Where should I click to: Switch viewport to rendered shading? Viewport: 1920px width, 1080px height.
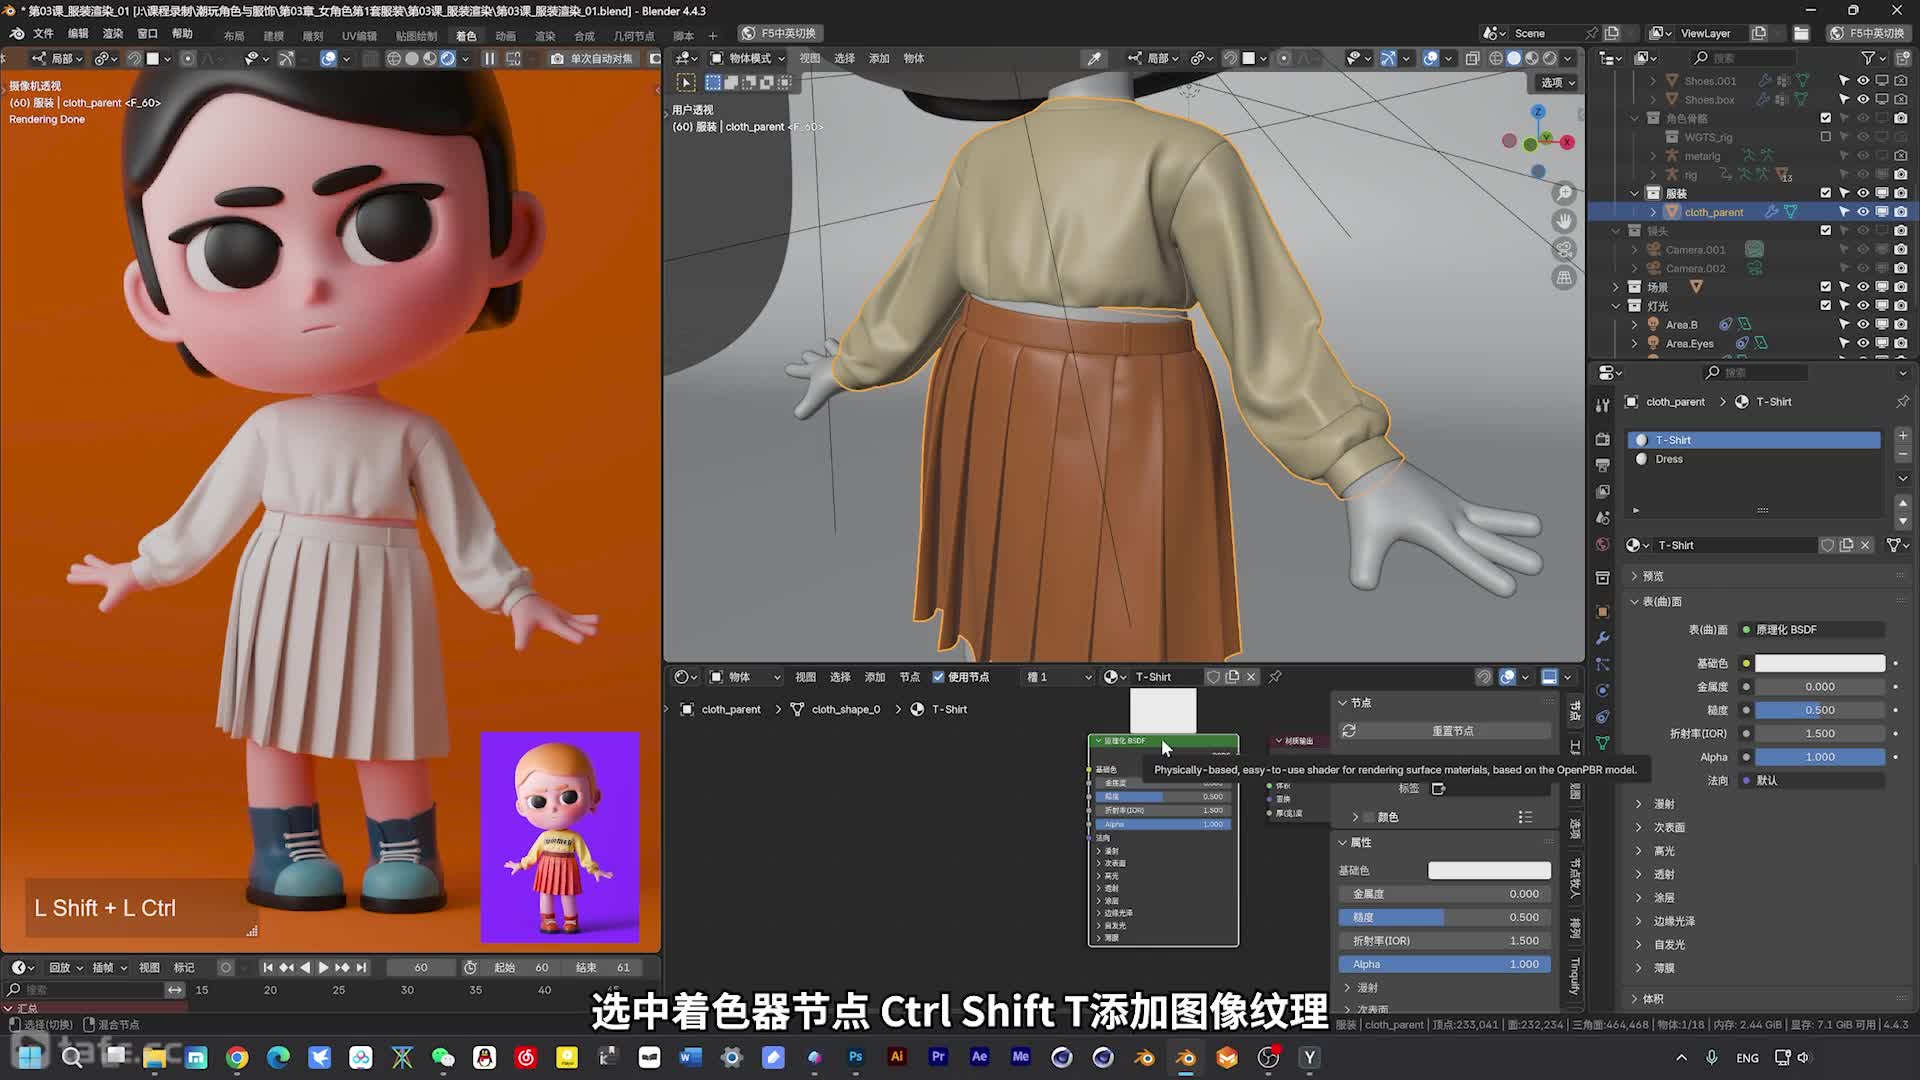coord(1550,58)
